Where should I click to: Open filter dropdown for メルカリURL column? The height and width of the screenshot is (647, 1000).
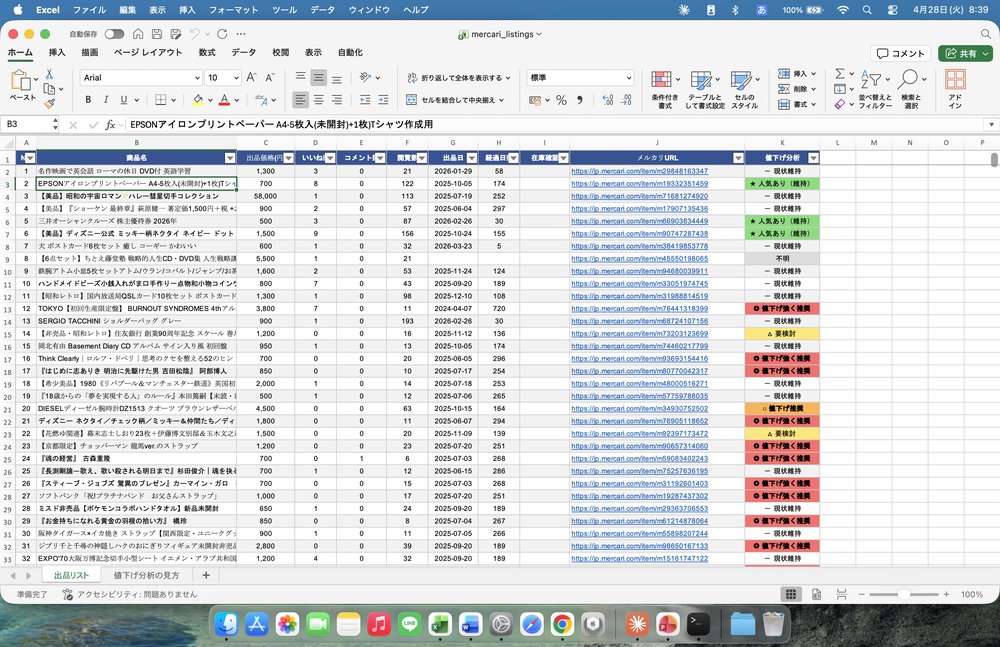pyautogui.click(x=738, y=158)
